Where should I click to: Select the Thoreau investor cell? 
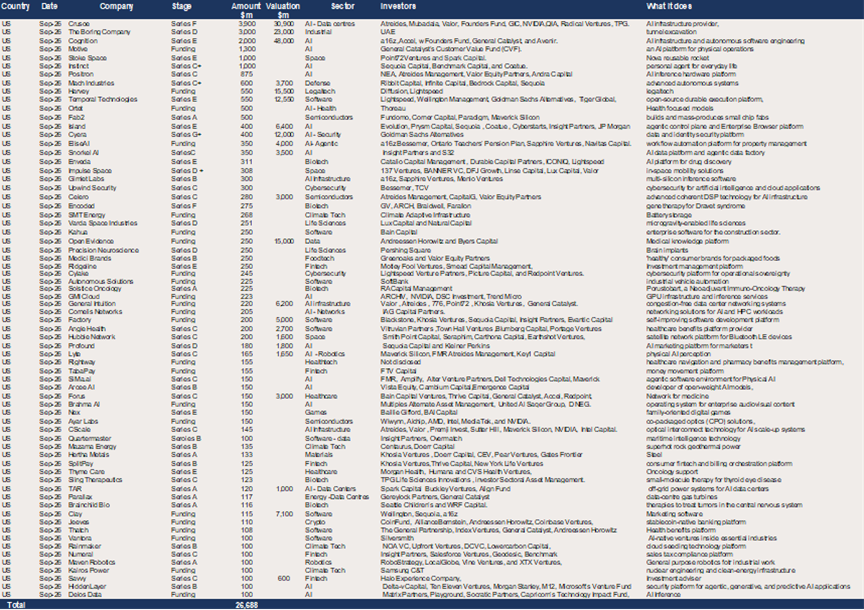pyautogui.click(x=393, y=109)
